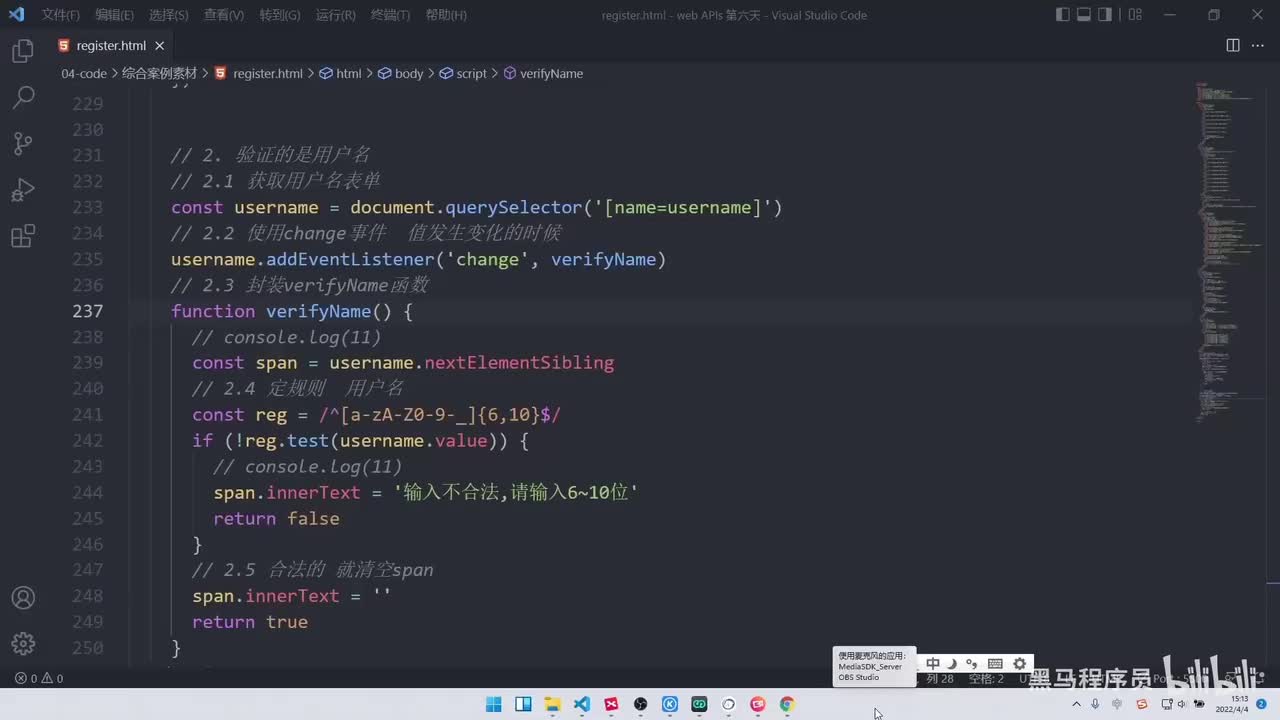Click the 空格: 2 indentation status
Viewport: 1280px width, 720px height.
click(986, 678)
